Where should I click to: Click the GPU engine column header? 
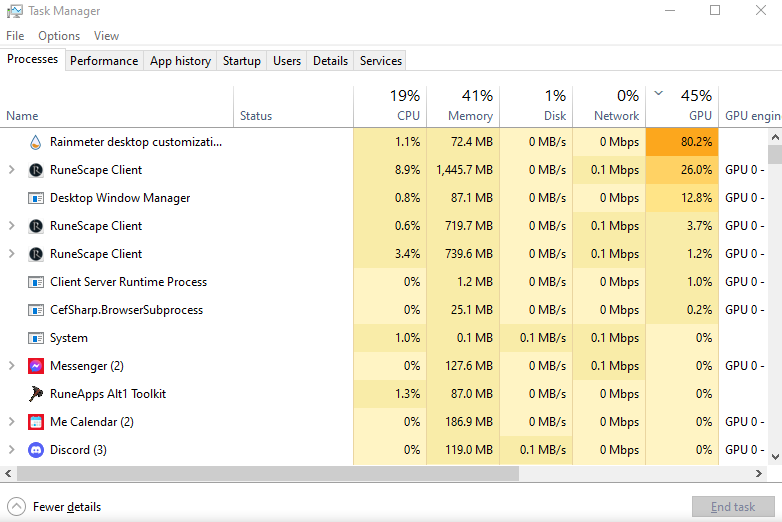point(750,107)
